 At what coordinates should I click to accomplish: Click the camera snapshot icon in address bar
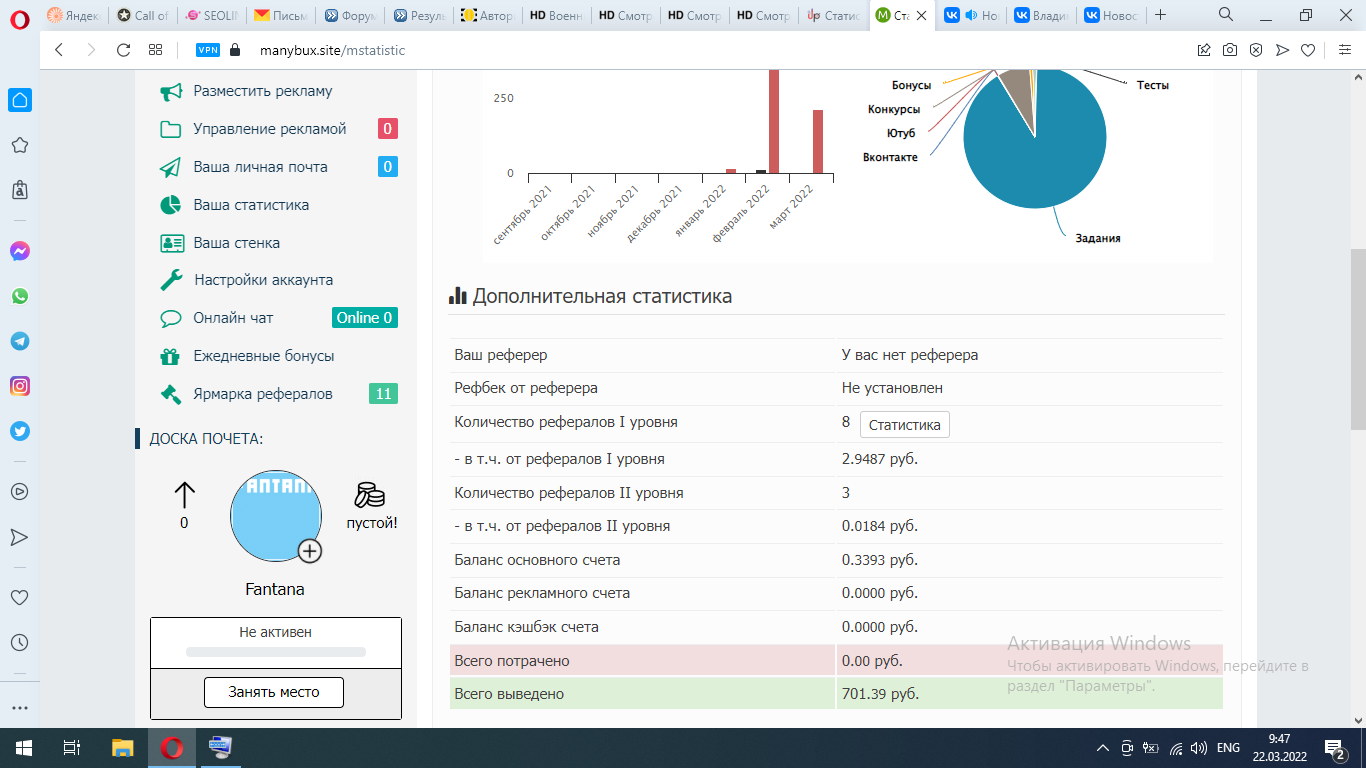(x=1230, y=50)
